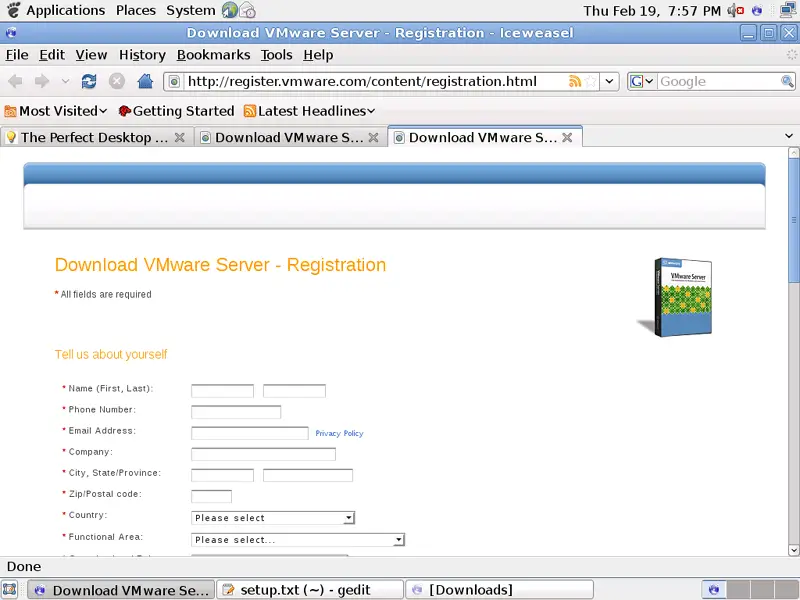Go forward with the Forward arrow button
Viewport: 800px width, 600px height.
(x=42, y=81)
